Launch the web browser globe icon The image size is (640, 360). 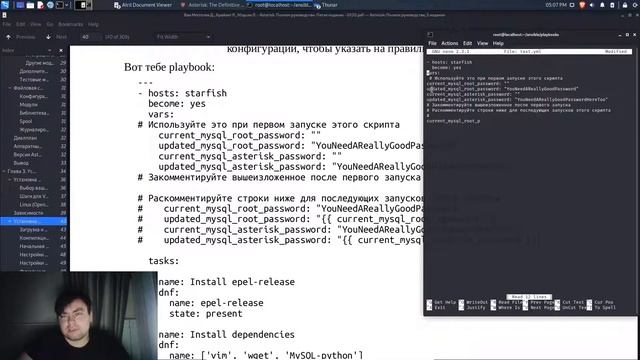(x=50, y=5)
